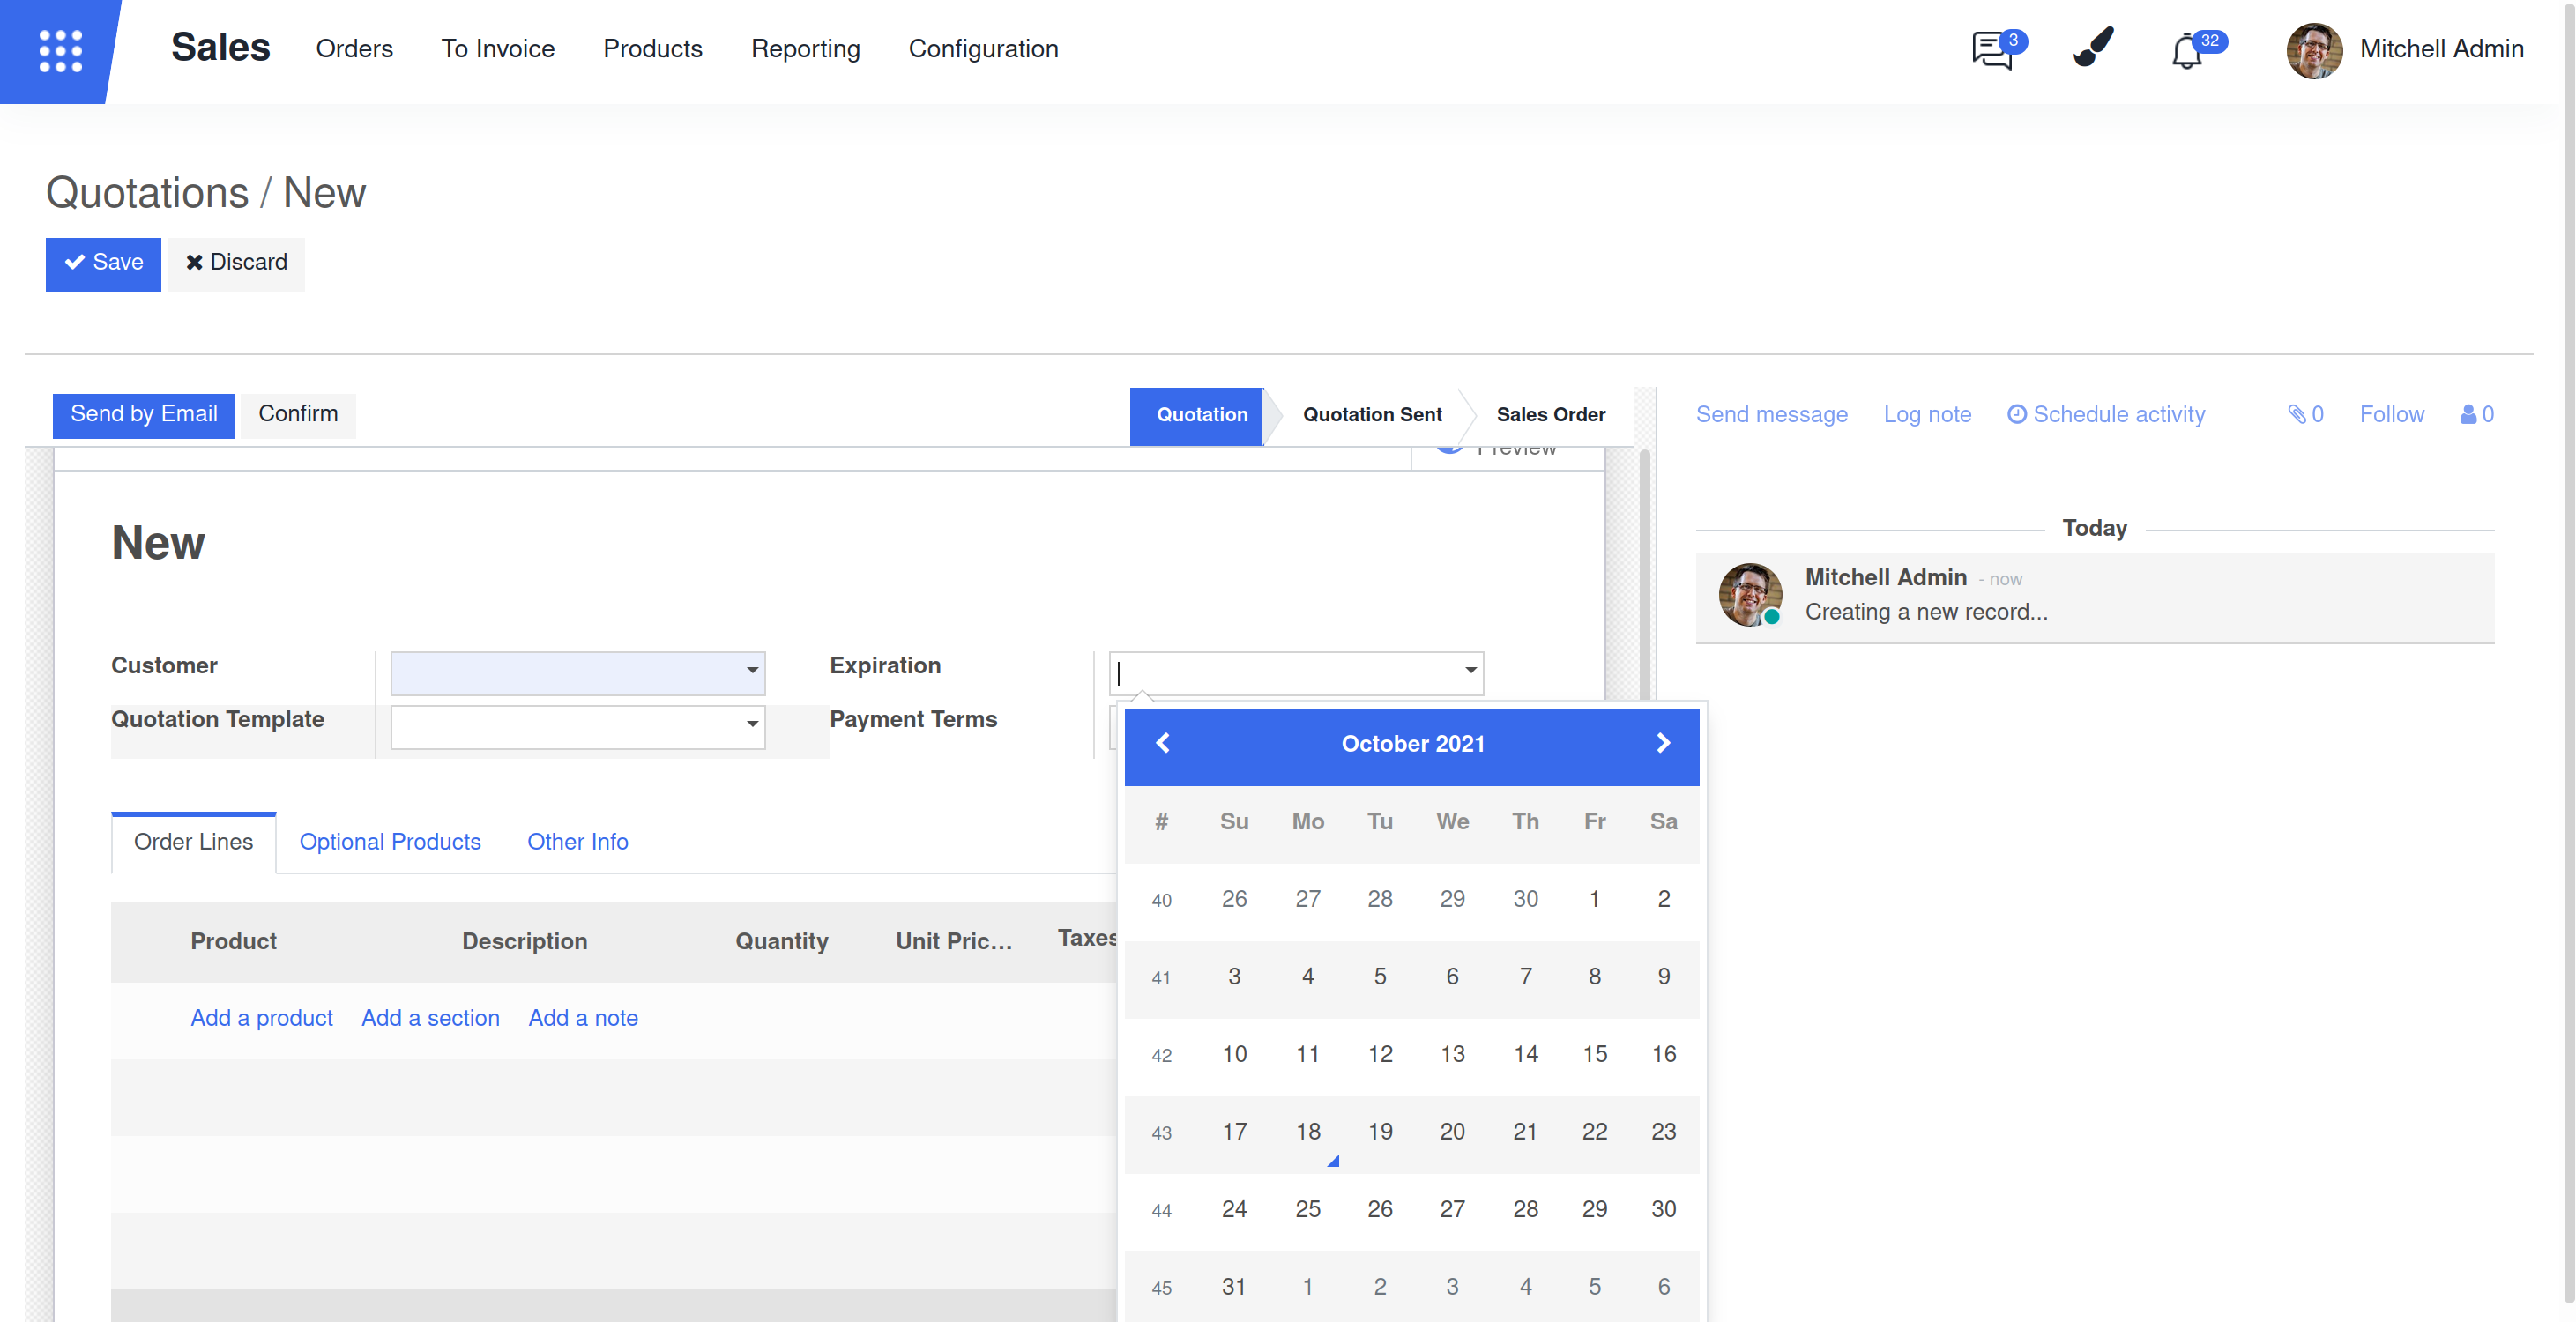Open the apps grid menu icon

(60, 50)
